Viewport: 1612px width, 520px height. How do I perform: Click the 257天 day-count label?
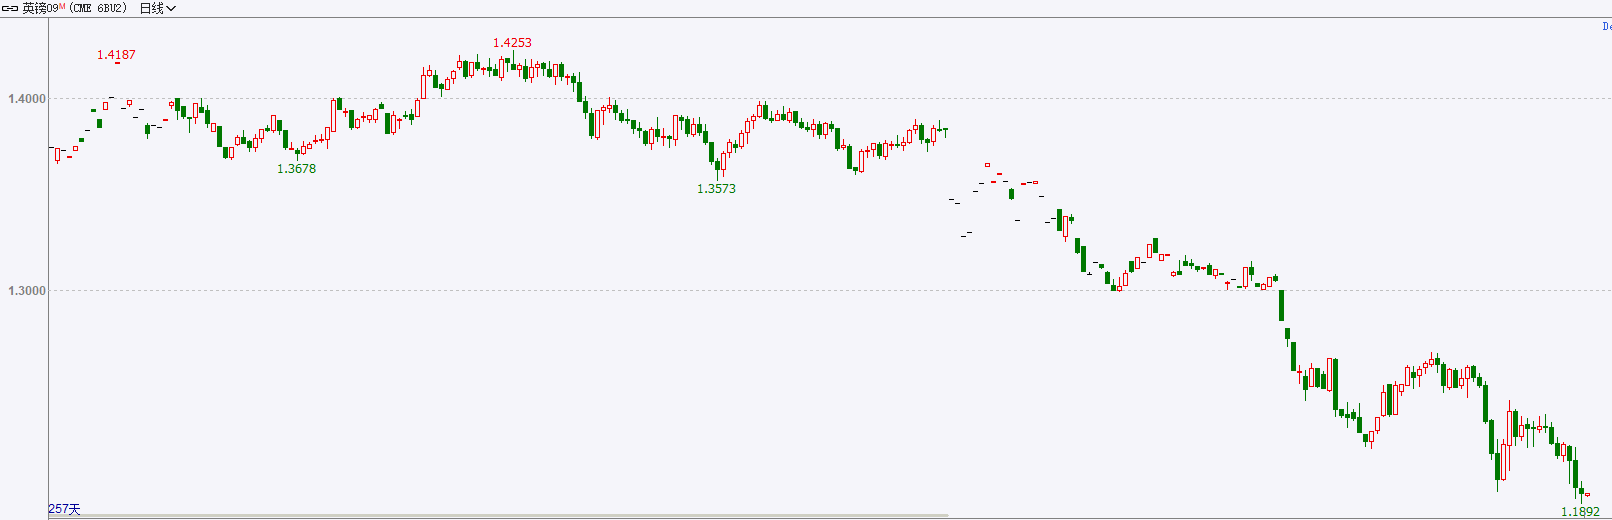(x=64, y=509)
